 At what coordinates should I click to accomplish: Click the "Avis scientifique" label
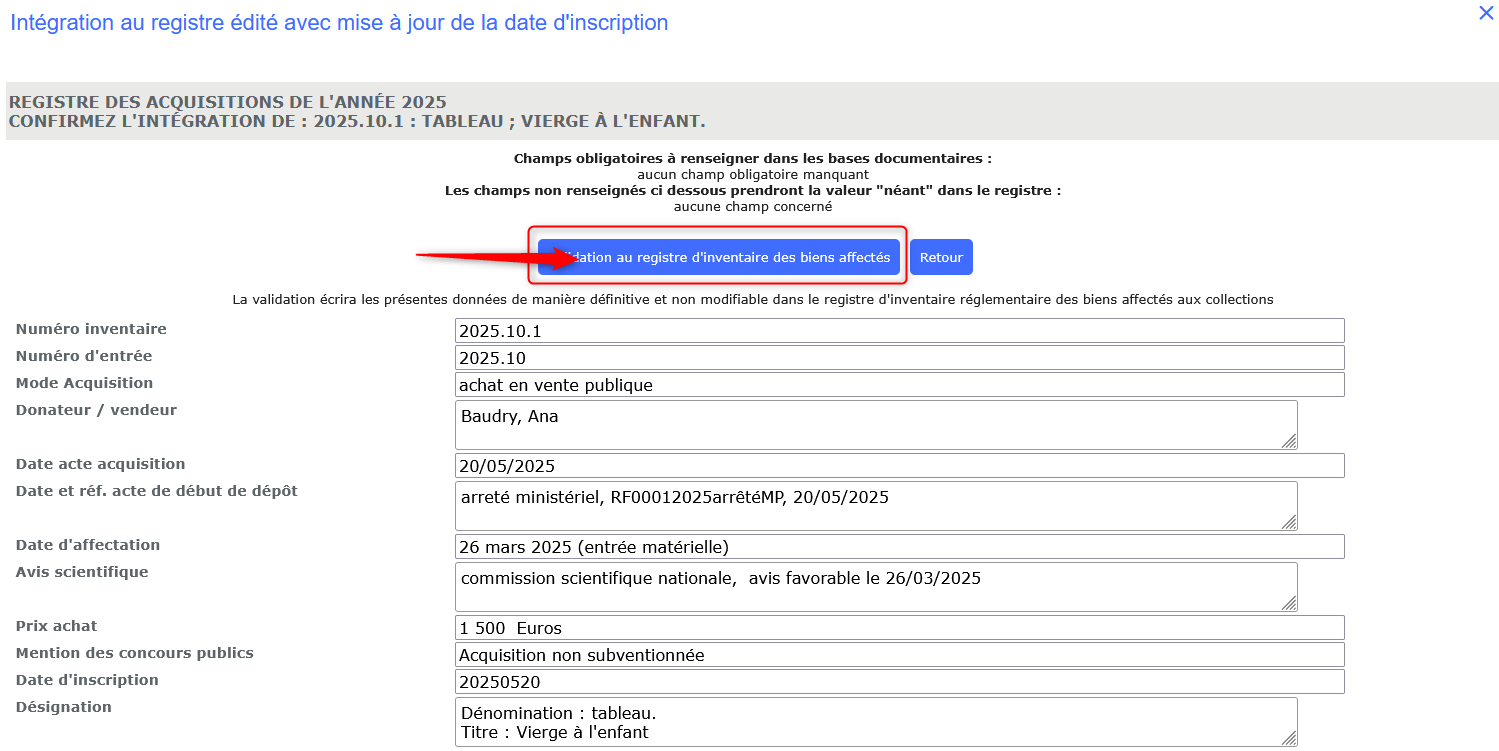point(82,572)
